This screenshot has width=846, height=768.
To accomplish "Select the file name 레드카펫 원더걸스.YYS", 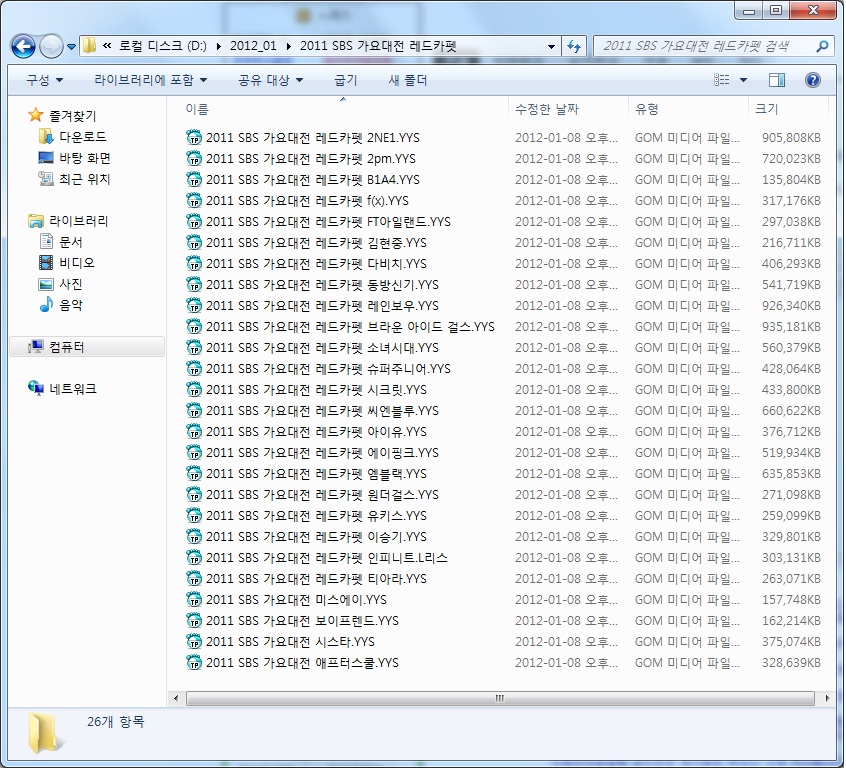I will [x=322, y=494].
